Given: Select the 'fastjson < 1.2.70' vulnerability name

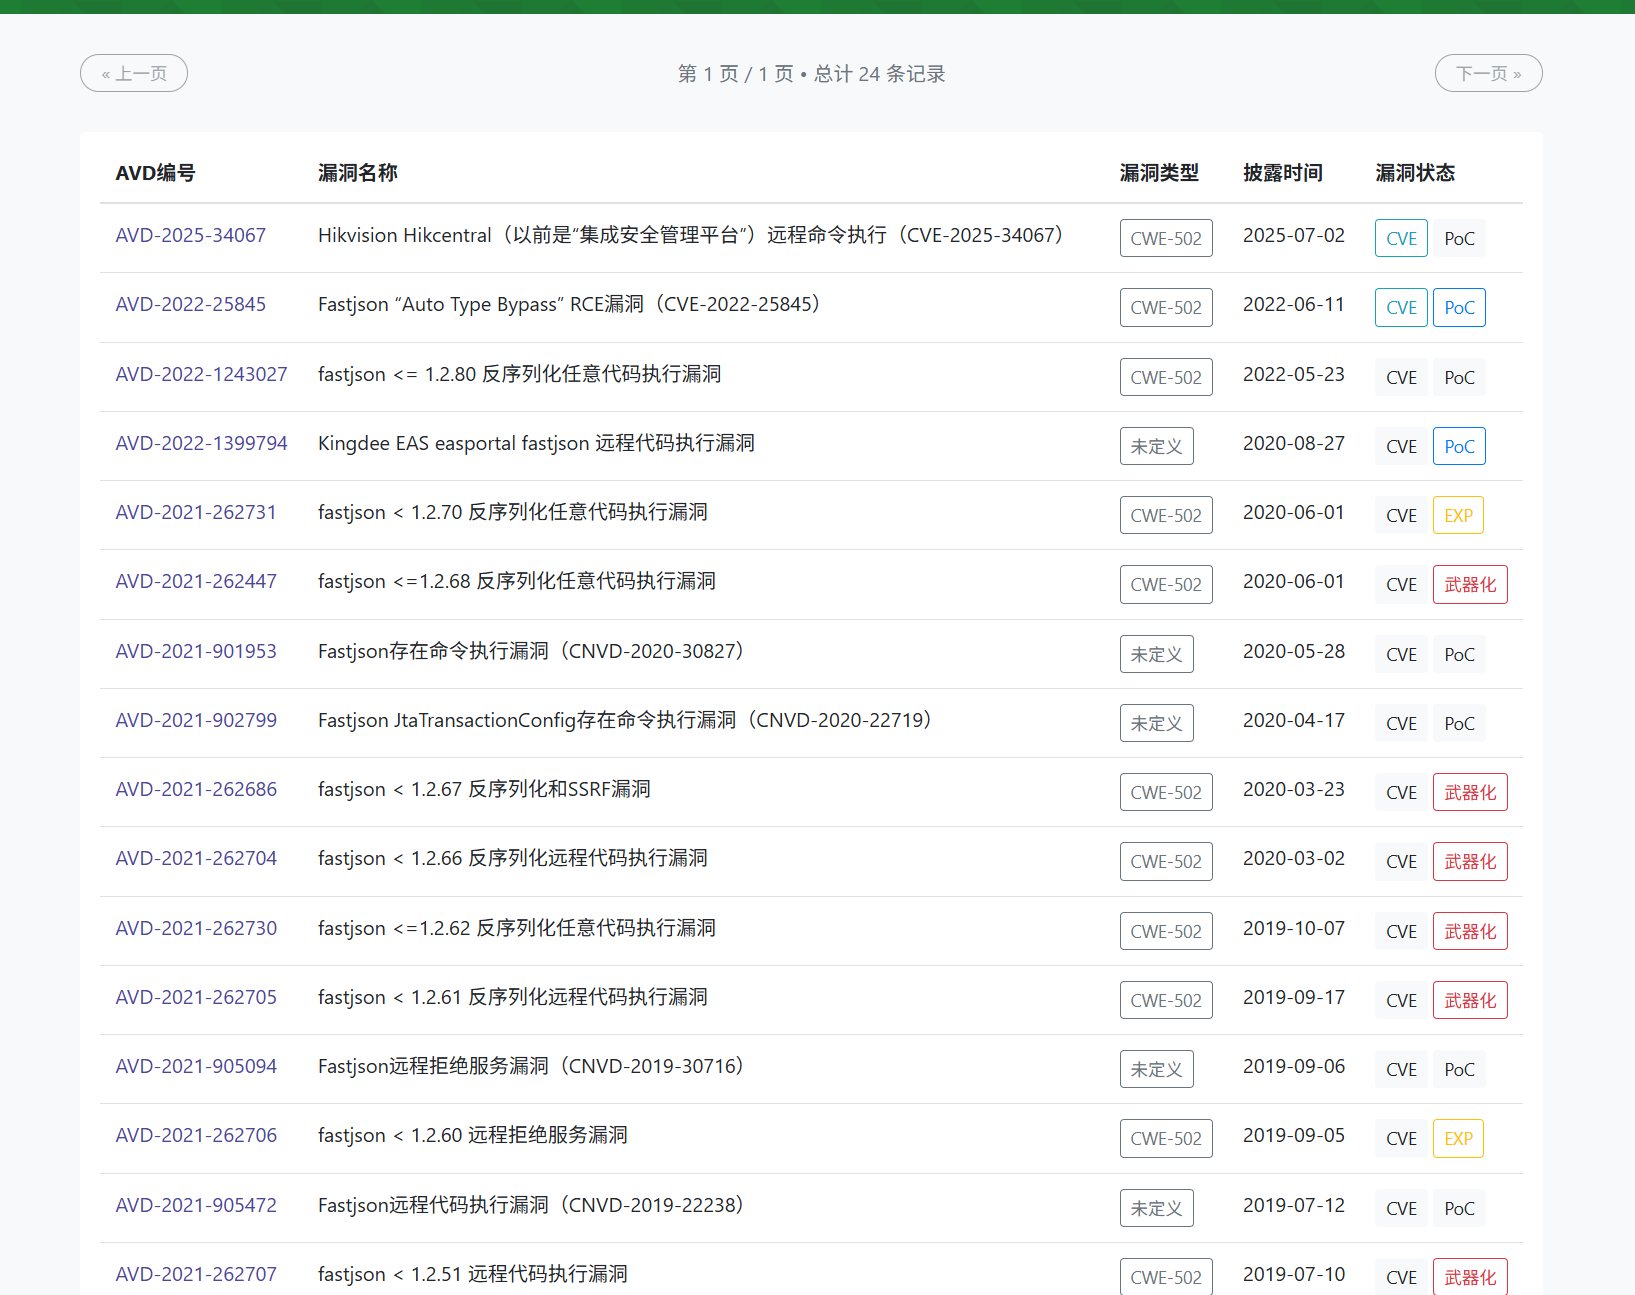Looking at the screenshot, I should [x=513, y=512].
